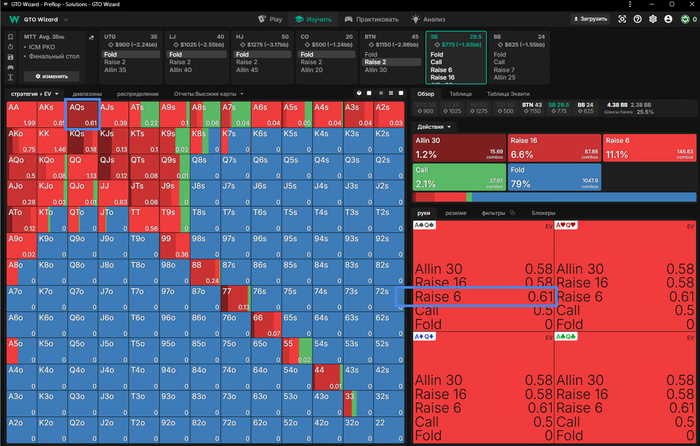Screen dimensions: 700x446
Task: Select the KK hand cell
Action: [52, 141]
